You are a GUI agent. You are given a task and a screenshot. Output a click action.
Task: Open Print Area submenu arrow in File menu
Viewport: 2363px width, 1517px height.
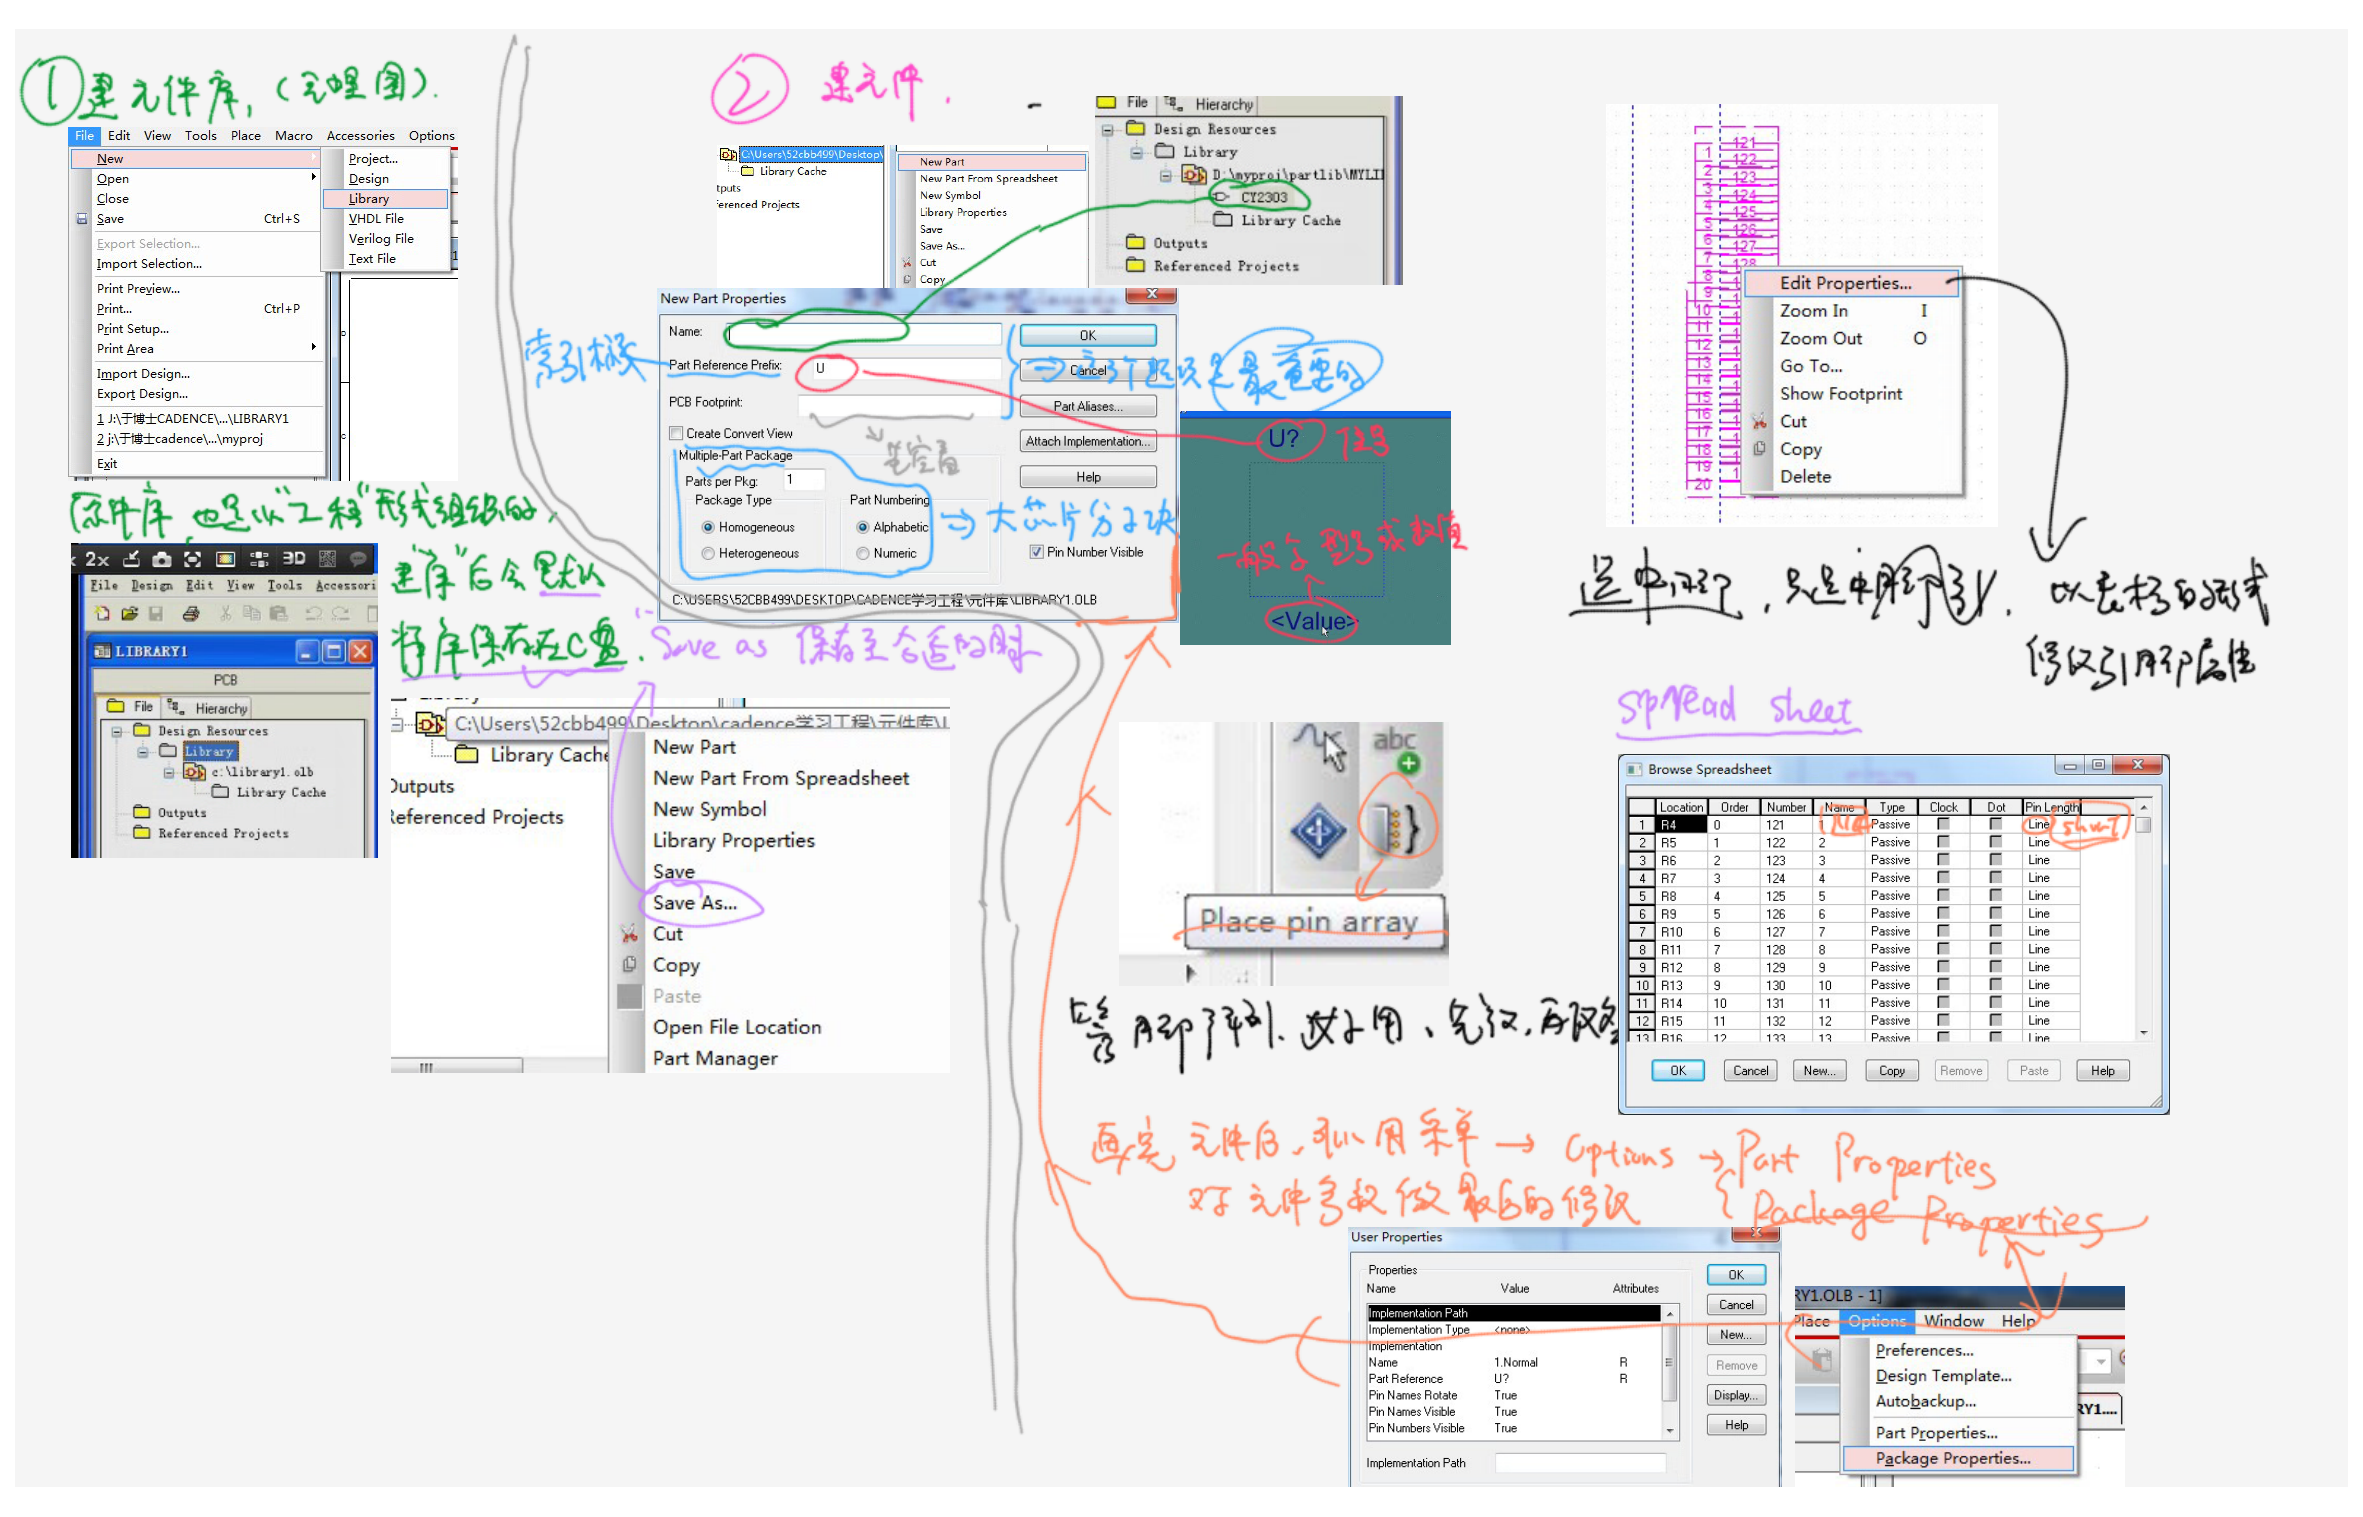[x=313, y=347]
